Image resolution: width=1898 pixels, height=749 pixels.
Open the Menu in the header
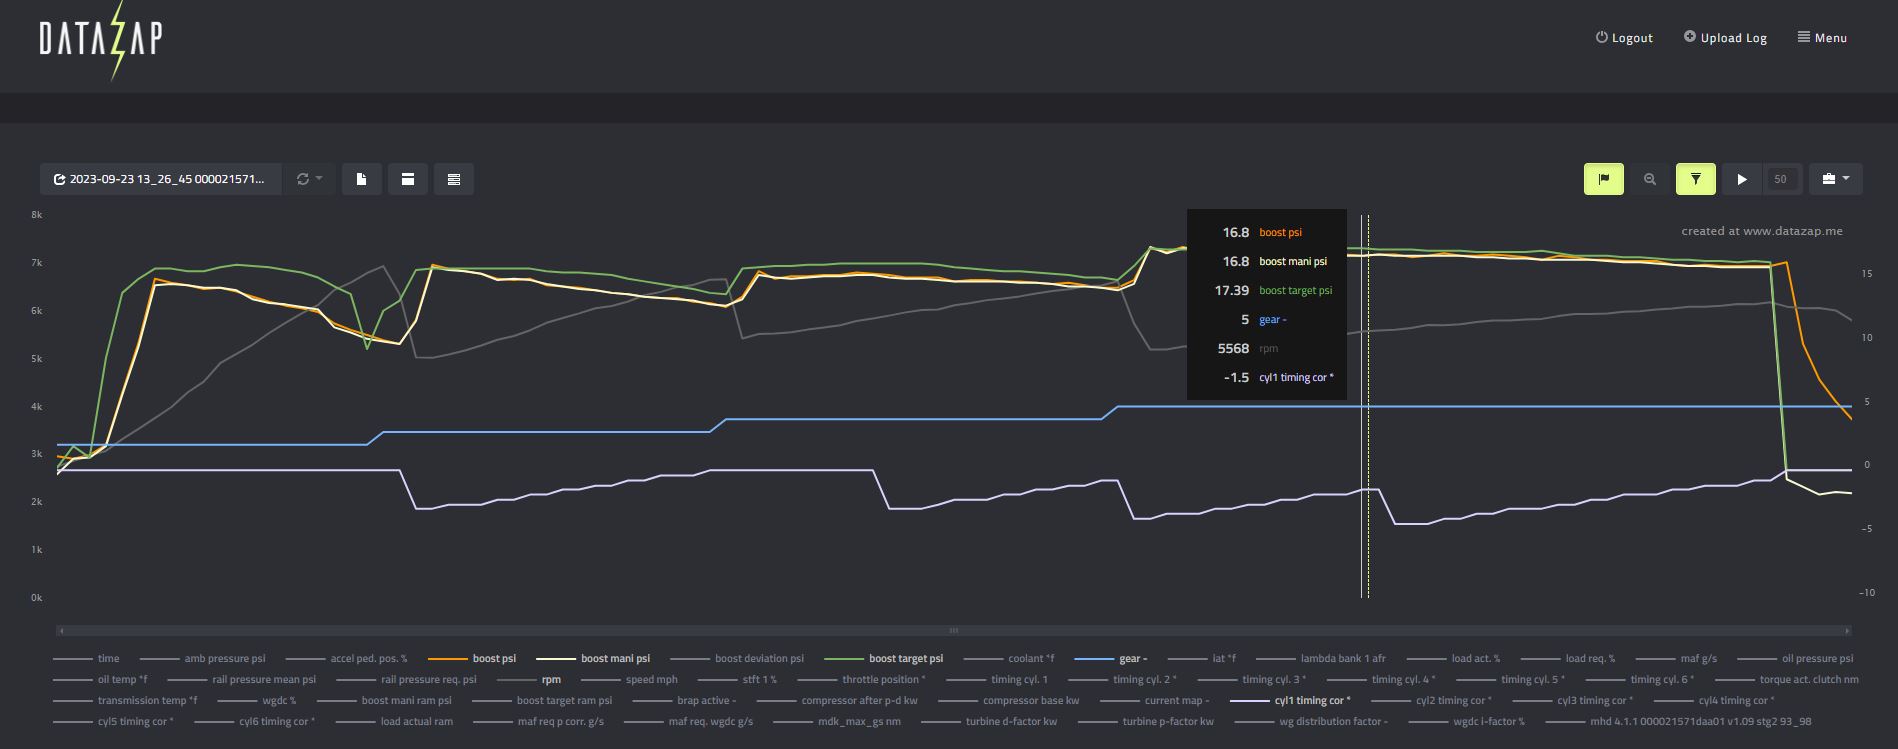click(x=1822, y=38)
